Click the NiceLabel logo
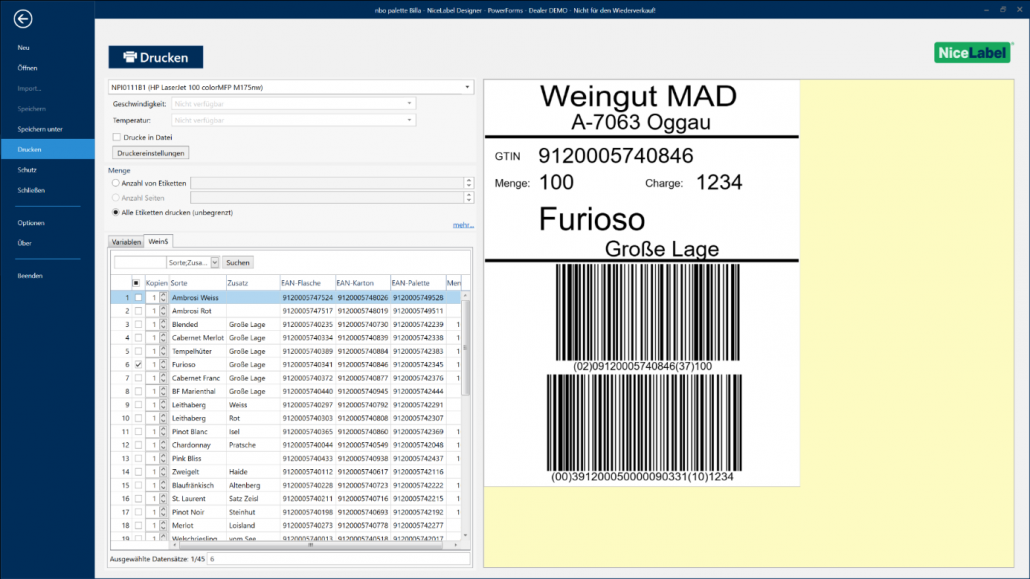This screenshot has height=579, width=1030. point(972,53)
